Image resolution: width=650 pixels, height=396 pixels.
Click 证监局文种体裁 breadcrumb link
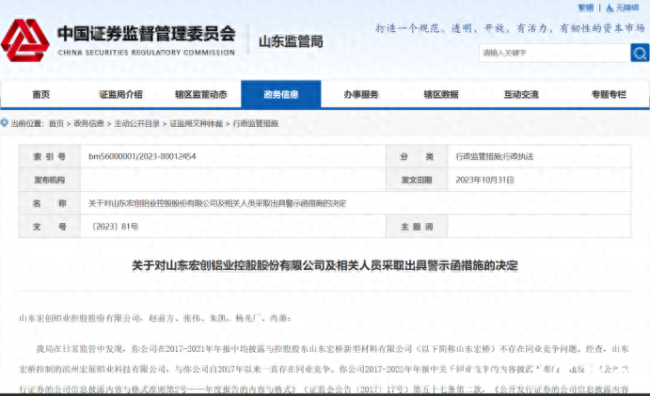click(x=196, y=124)
